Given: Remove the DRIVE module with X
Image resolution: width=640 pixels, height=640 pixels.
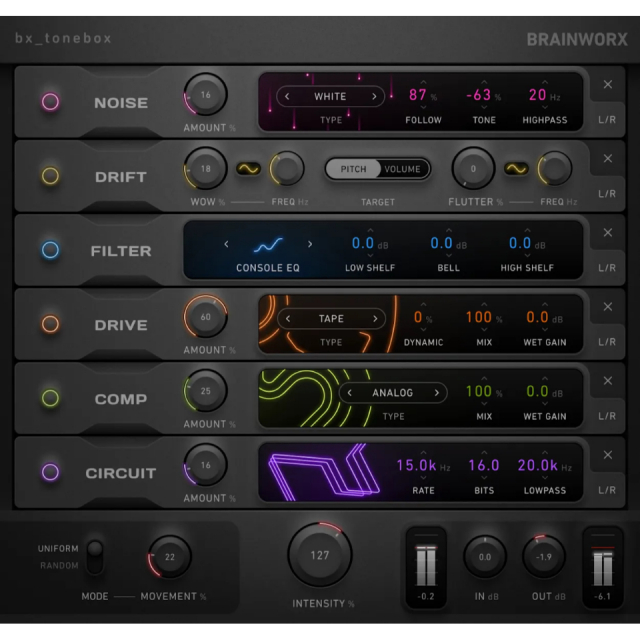Looking at the screenshot, I should point(608,307).
